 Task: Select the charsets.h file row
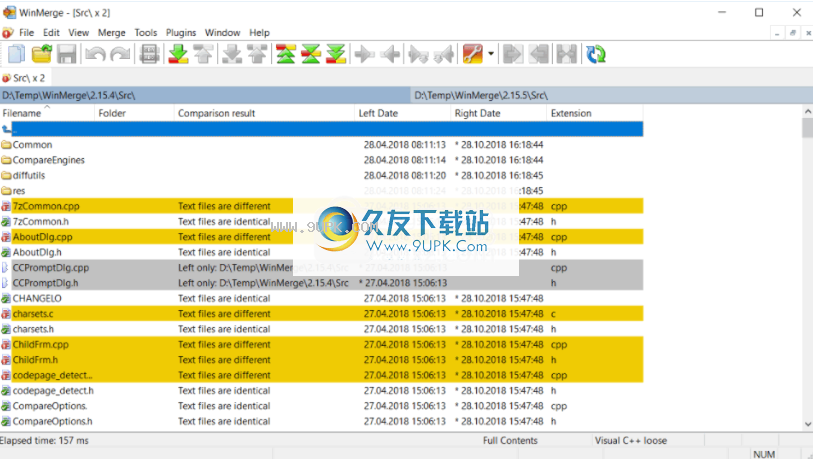(x=321, y=329)
